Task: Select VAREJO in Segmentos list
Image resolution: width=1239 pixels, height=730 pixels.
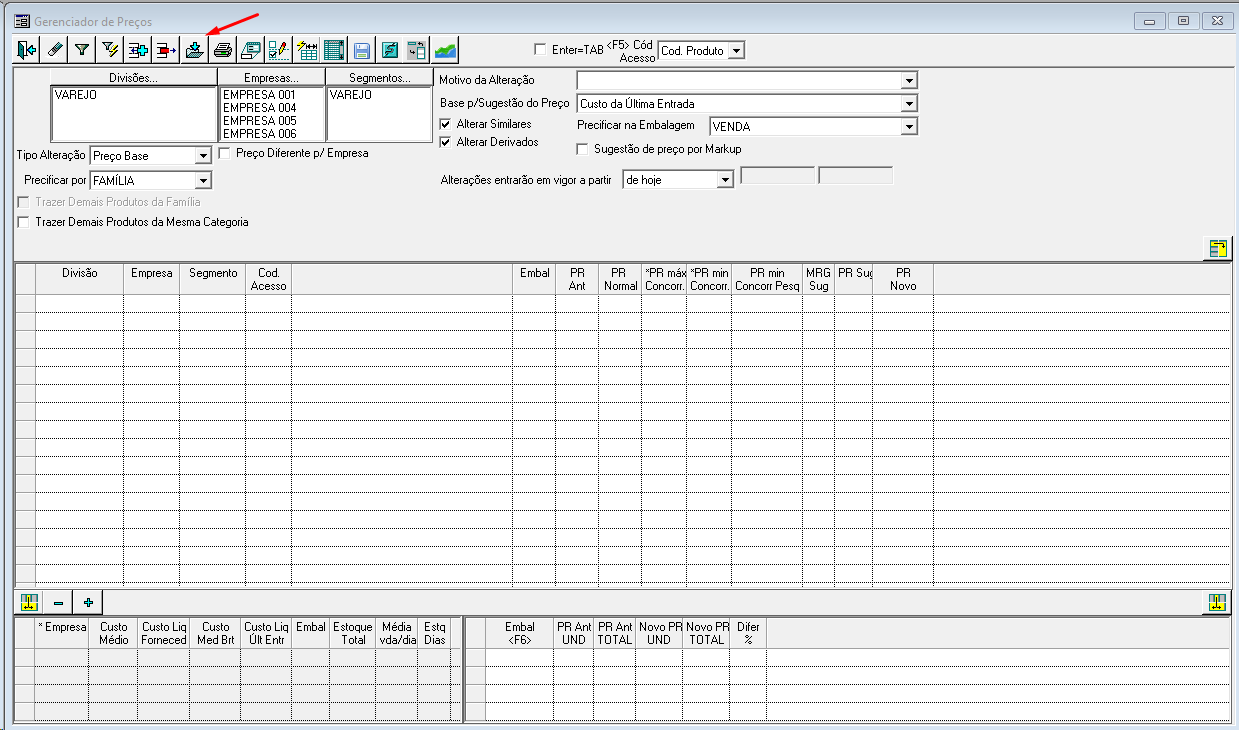Action: [351, 95]
